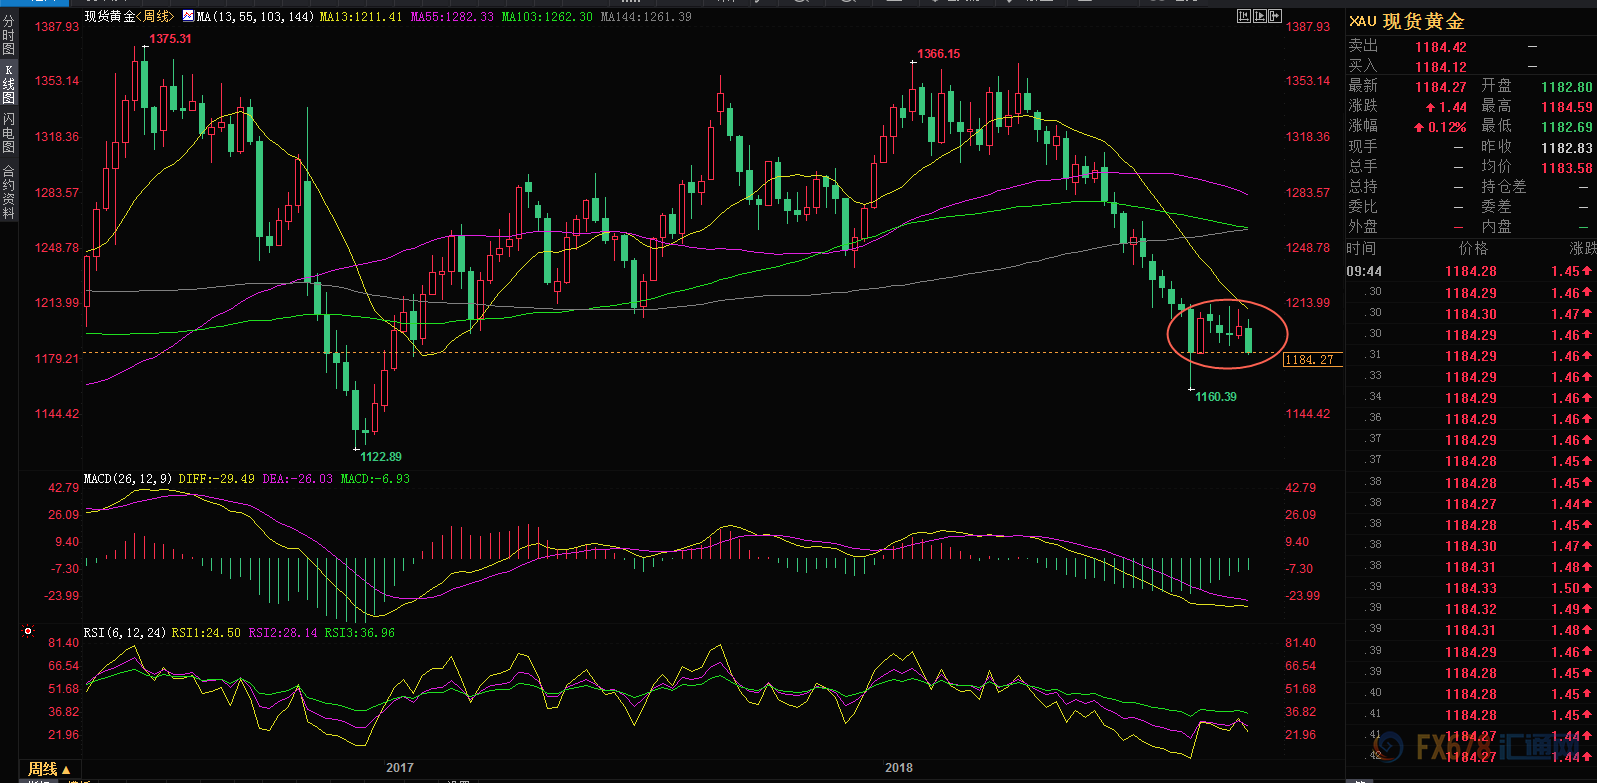Click the 开盘 value 1182.80
The height and width of the screenshot is (783, 1597).
1567,87
